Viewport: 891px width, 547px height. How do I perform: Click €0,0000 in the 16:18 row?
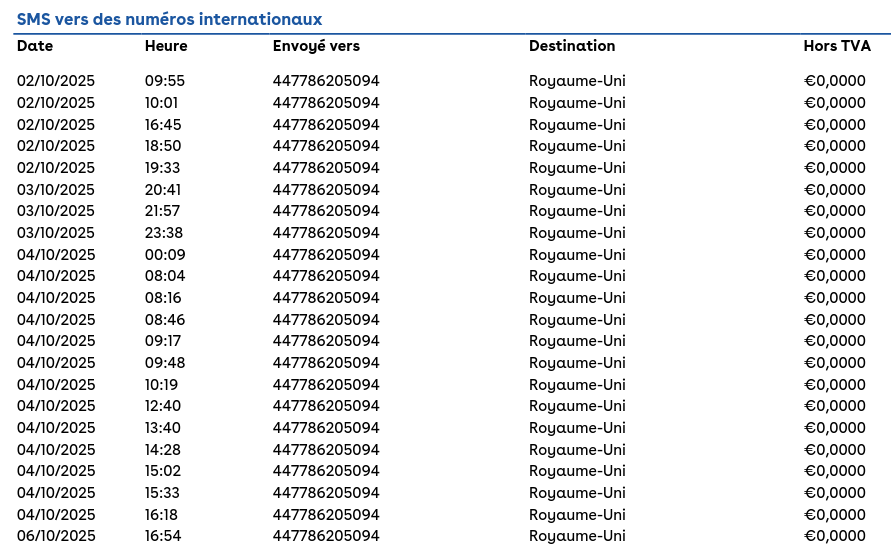[x=835, y=515]
